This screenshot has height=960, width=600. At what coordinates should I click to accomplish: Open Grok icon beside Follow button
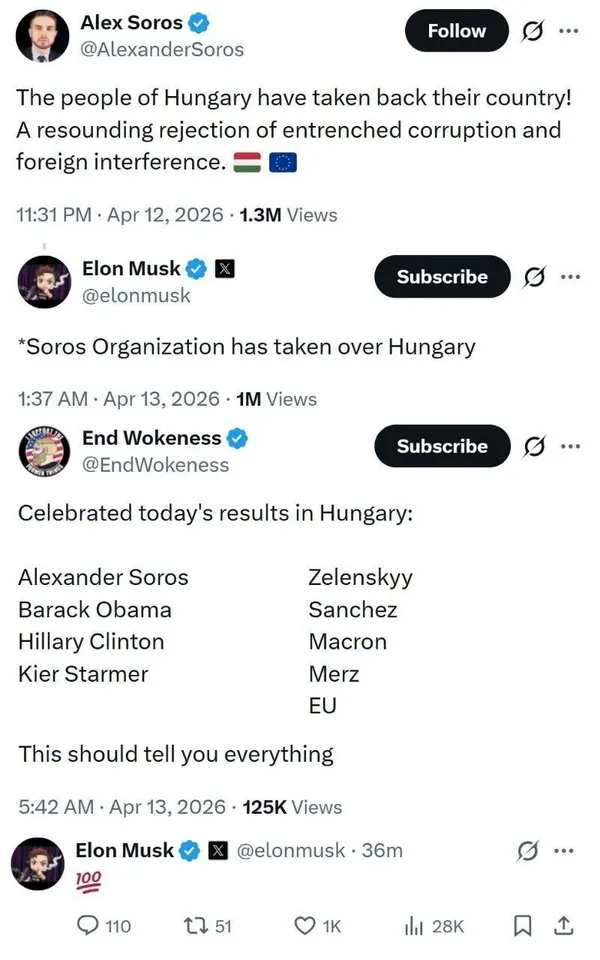point(535,31)
